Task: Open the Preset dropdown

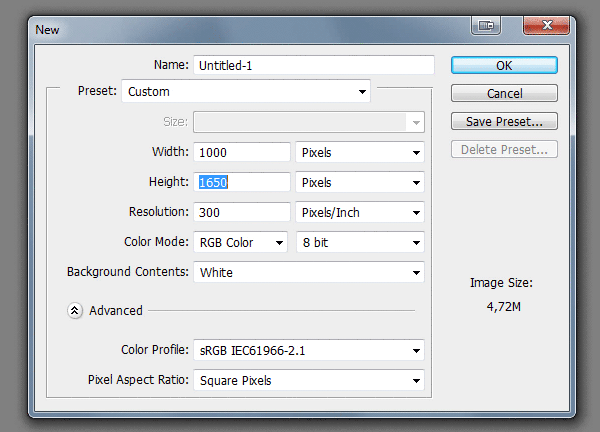Action: (x=246, y=92)
